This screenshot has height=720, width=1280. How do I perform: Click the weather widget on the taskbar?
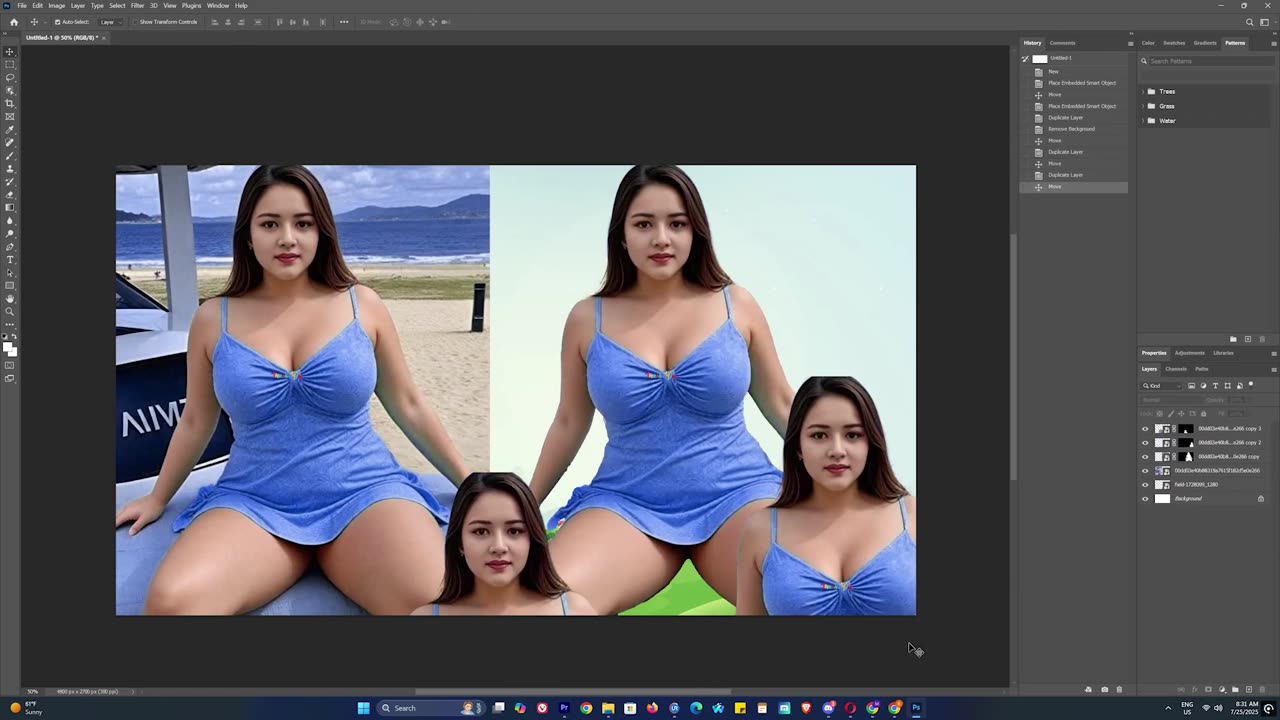pyautogui.click(x=25, y=708)
